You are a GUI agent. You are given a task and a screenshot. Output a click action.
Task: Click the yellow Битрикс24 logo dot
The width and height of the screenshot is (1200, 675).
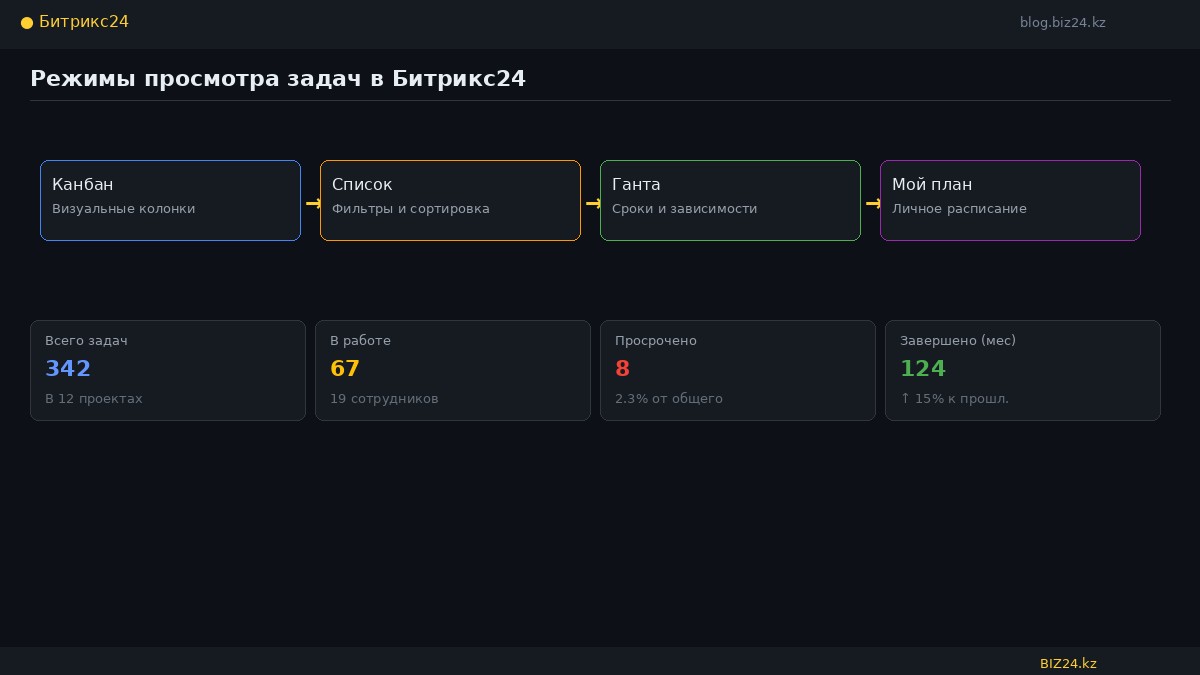[27, 23]
